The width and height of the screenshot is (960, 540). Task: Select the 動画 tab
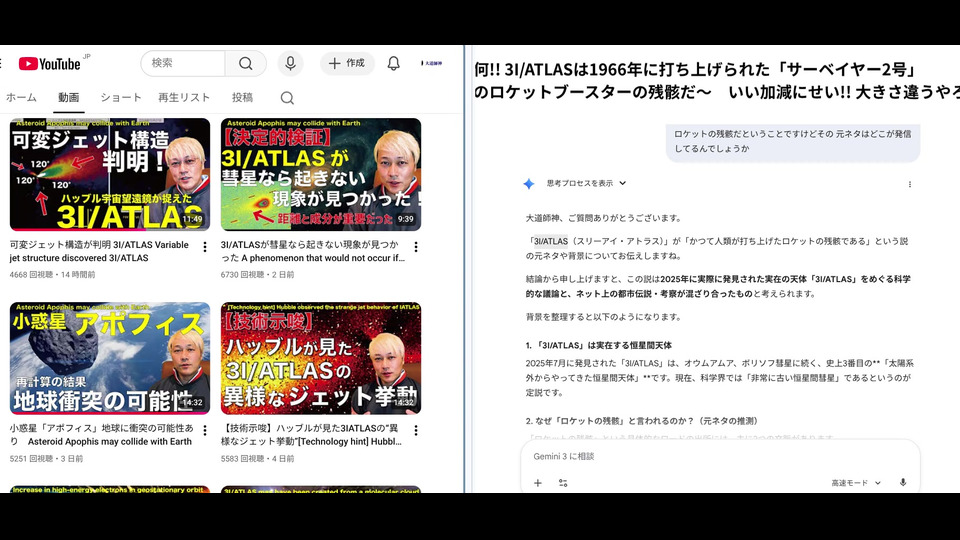(69, 97)
